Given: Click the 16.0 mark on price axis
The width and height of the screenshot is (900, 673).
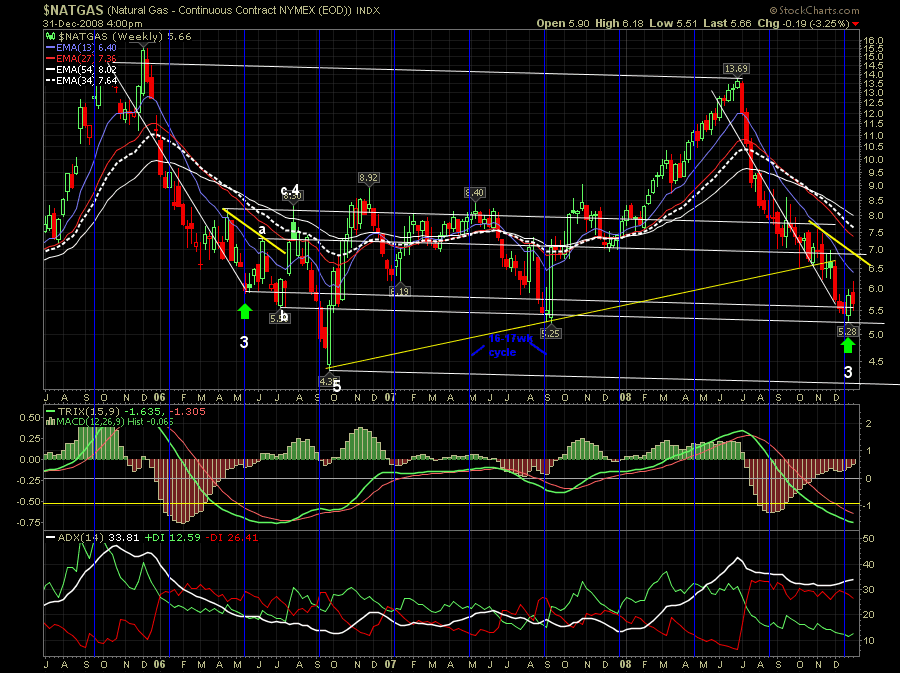Looking at the screenshot, I should (x=872, y=41).
